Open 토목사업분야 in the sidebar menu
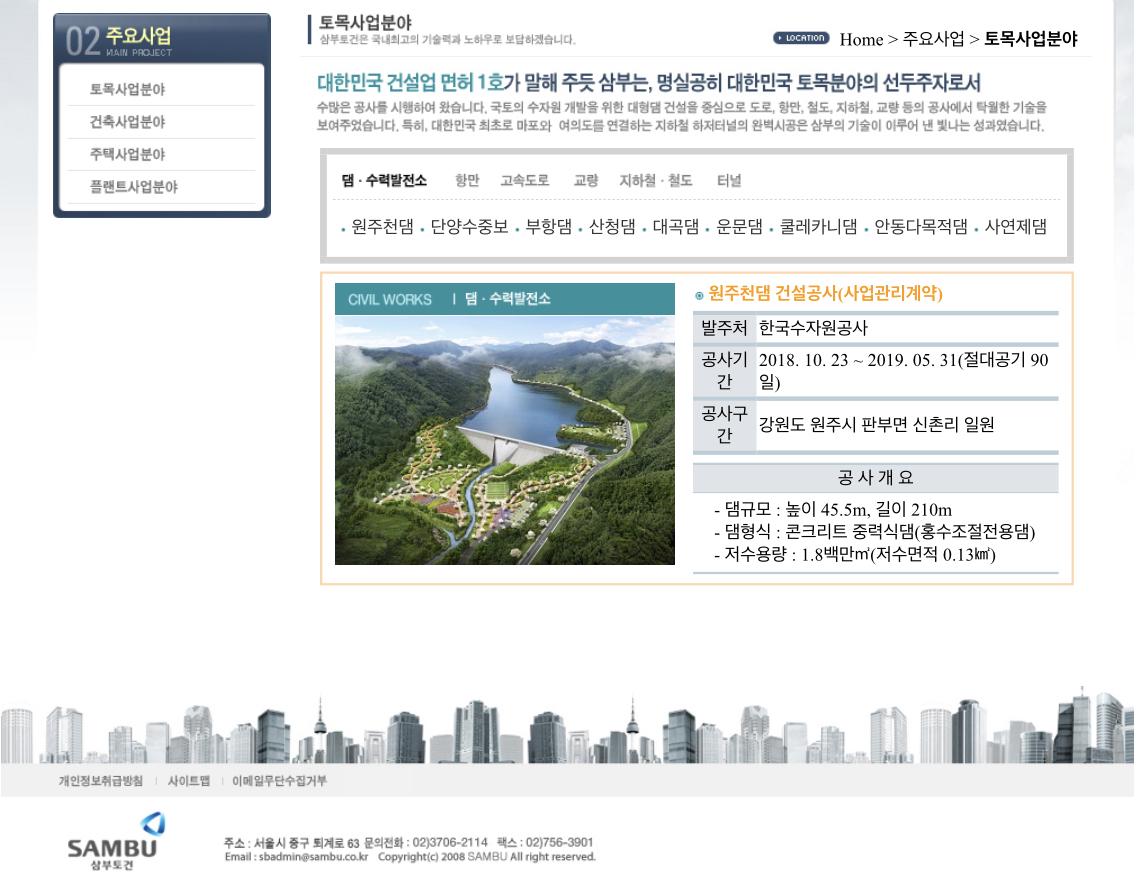The image size is (1134, 888). click(127, 89)
